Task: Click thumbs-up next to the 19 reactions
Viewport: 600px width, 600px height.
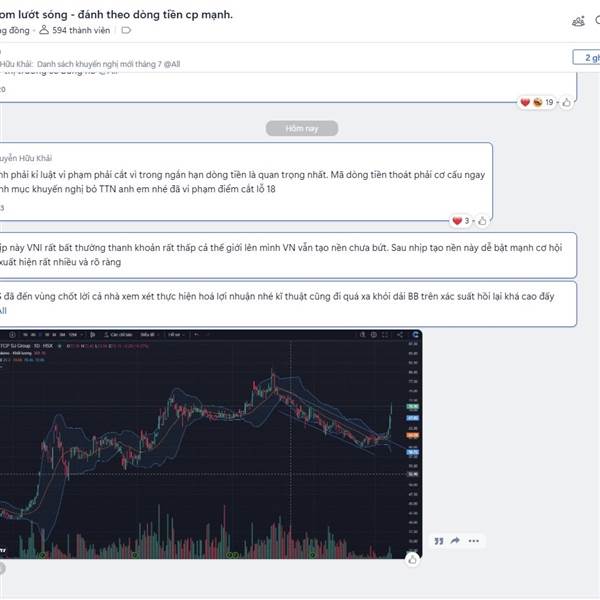Action: point(567,103)
